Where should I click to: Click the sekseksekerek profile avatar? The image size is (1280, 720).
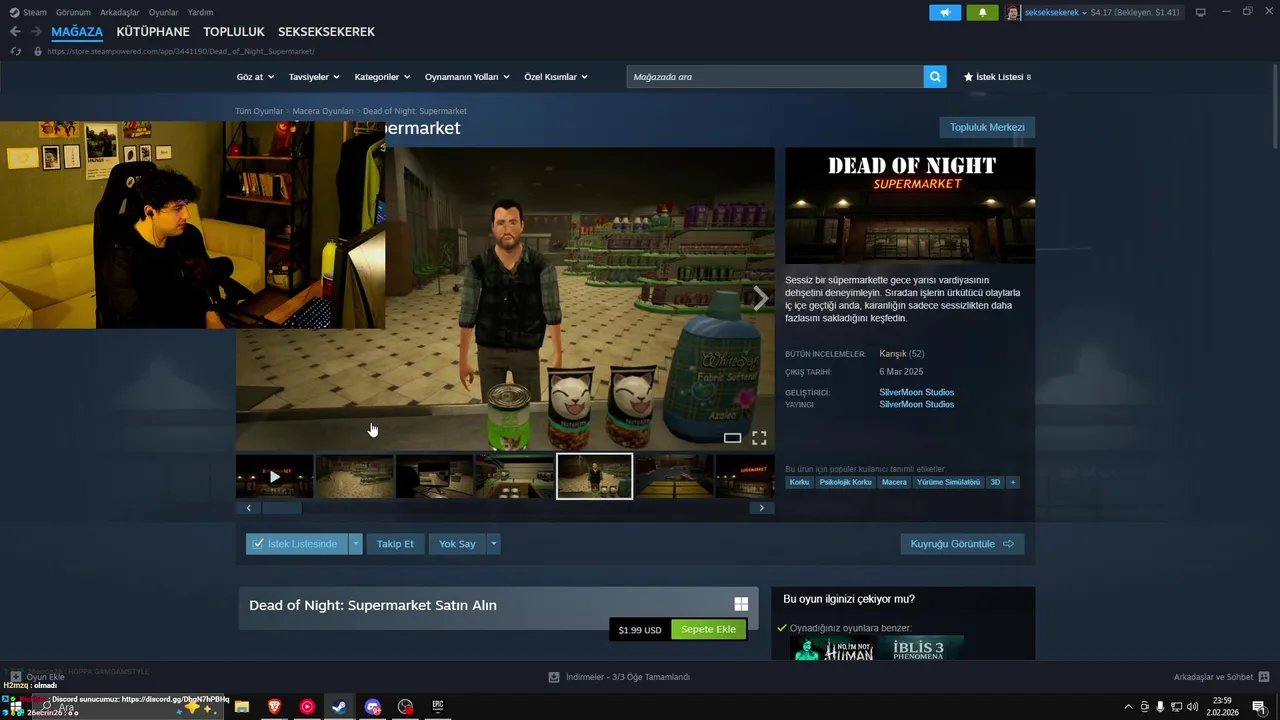(1013, 13)
